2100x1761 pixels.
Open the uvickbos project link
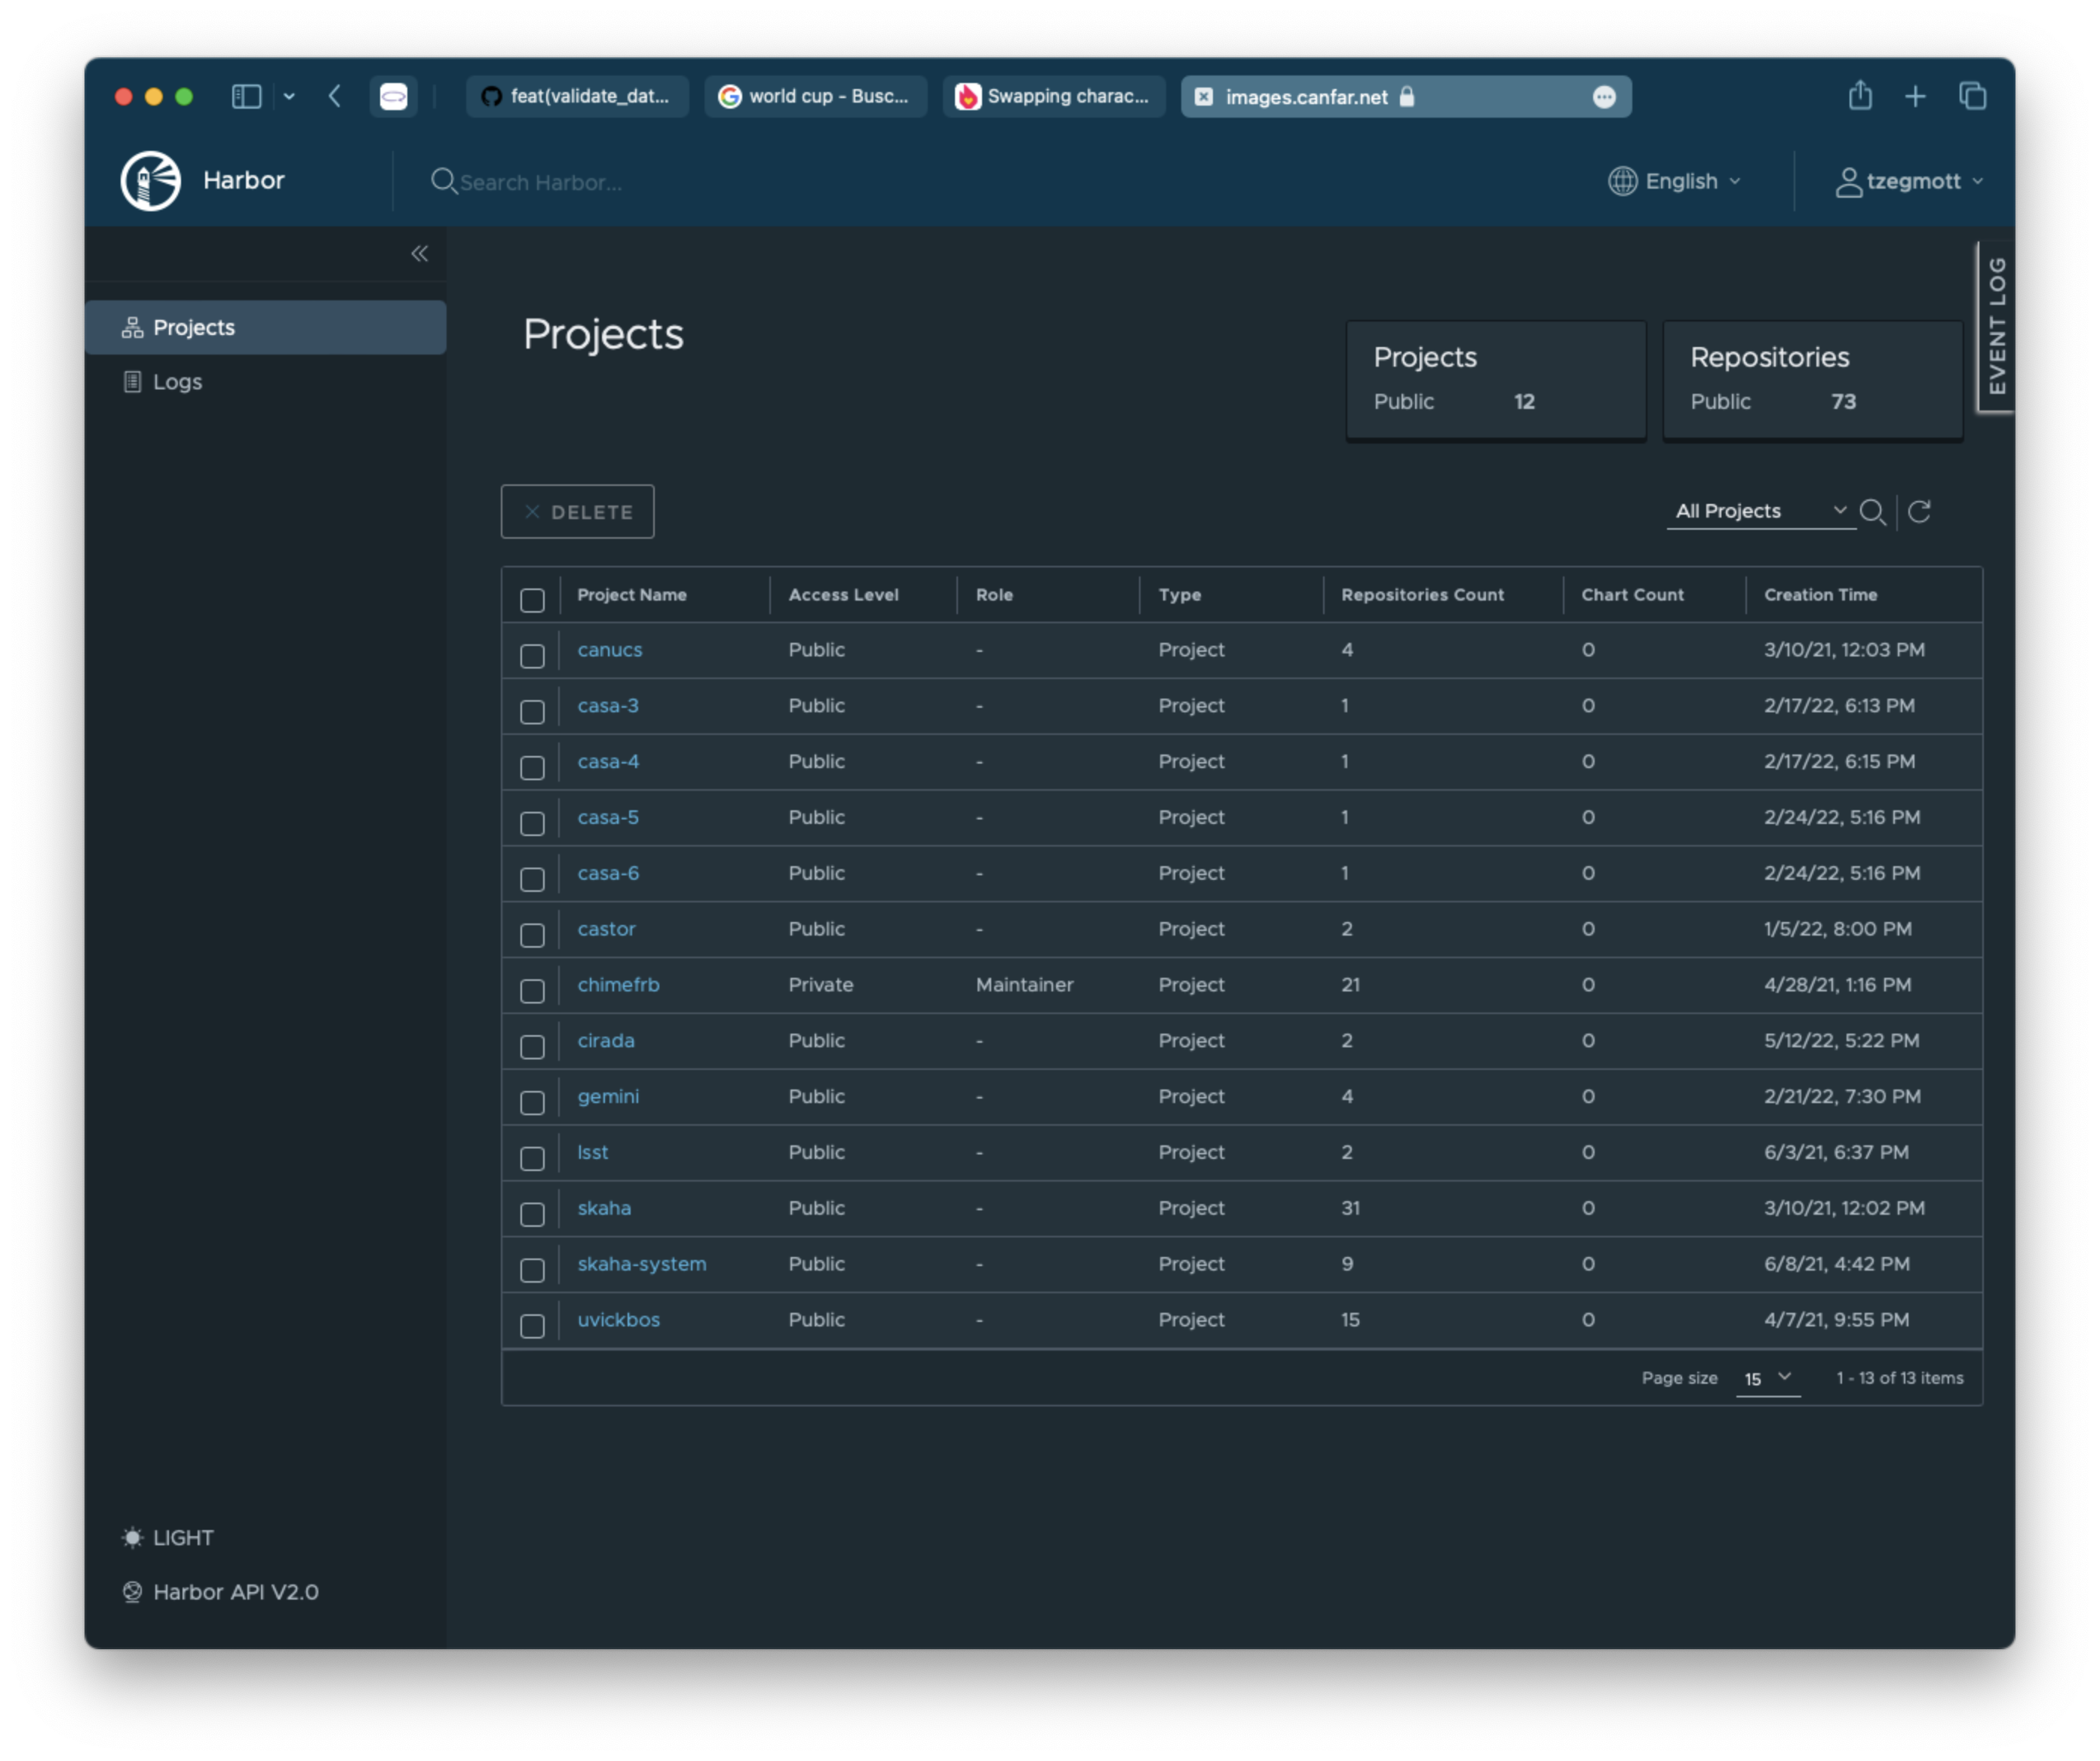pyautogui.click(x=619, y=1319)
